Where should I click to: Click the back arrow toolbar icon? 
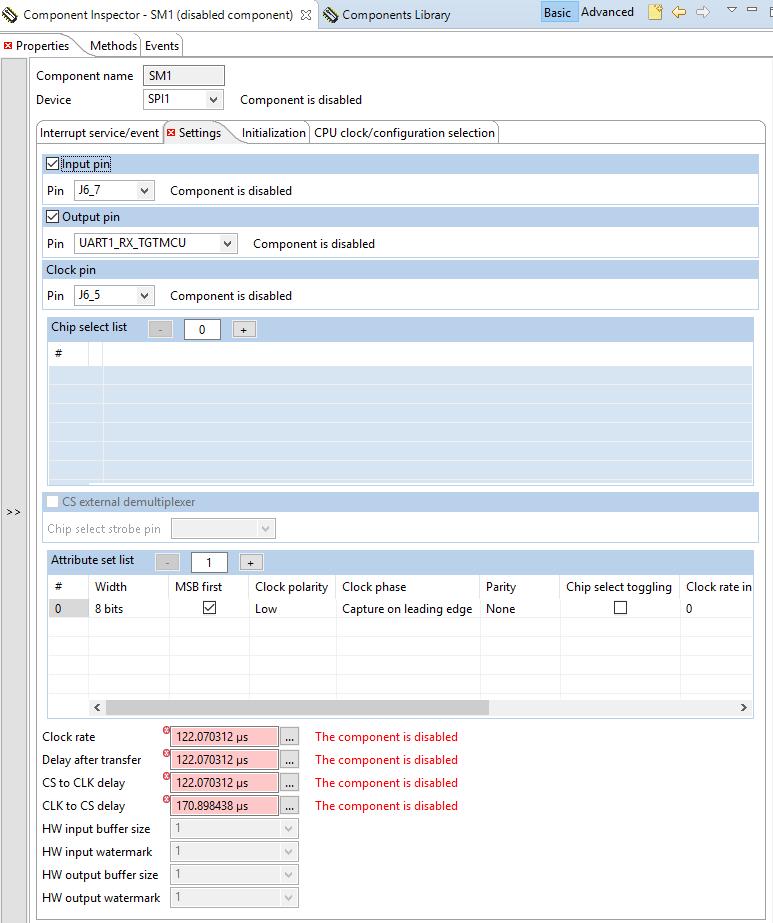(679, 12)
